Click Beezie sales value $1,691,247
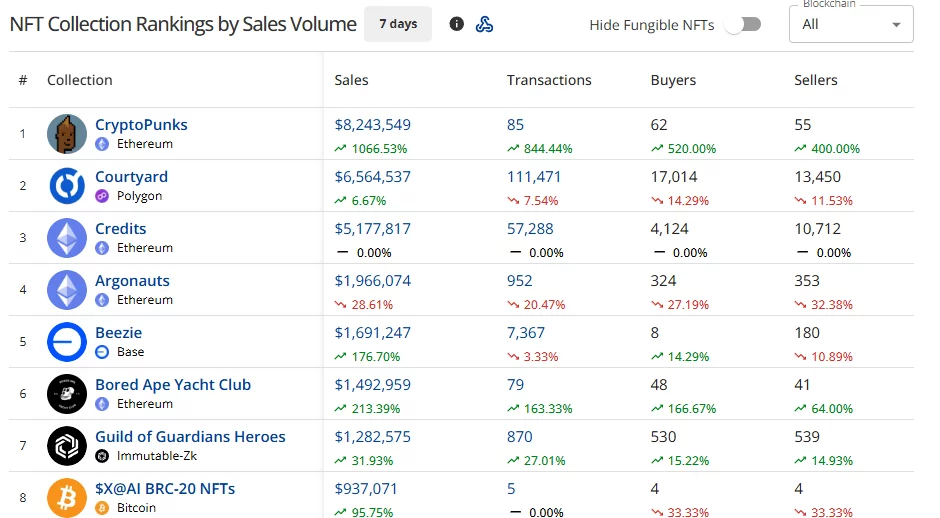940x518 pixels. pyautogui.click(x=373, y=333)
